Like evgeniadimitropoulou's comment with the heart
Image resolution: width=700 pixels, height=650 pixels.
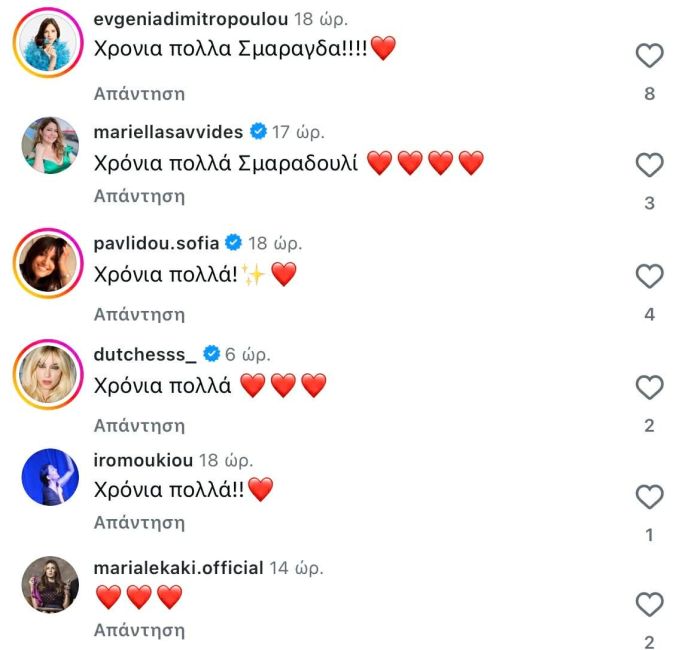(650, 56)
